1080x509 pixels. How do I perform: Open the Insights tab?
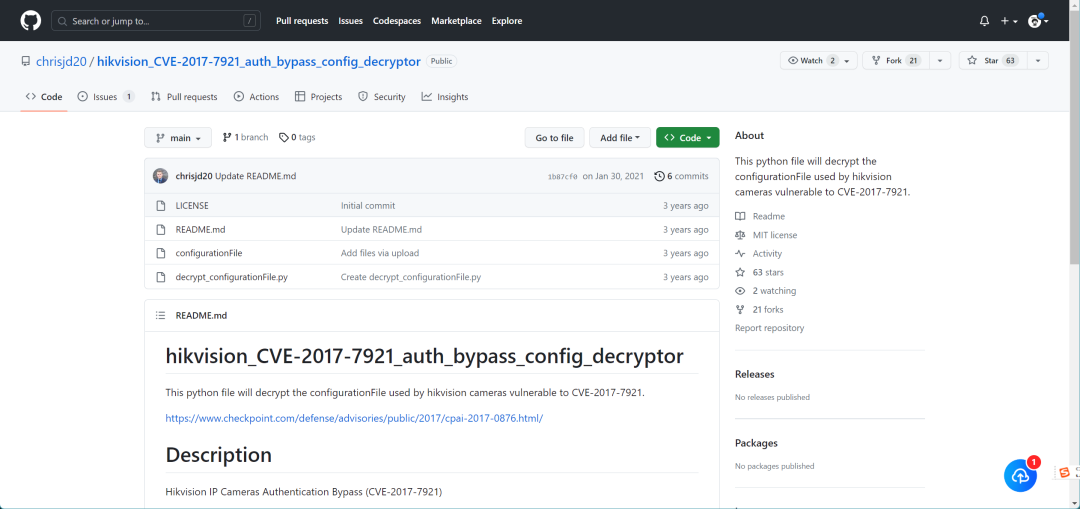[445, 97]
